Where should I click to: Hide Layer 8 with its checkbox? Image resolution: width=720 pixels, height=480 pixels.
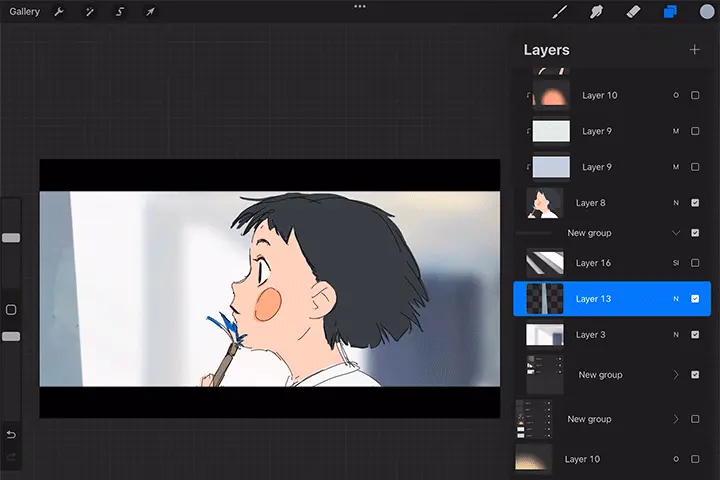[x=695, y=203]
